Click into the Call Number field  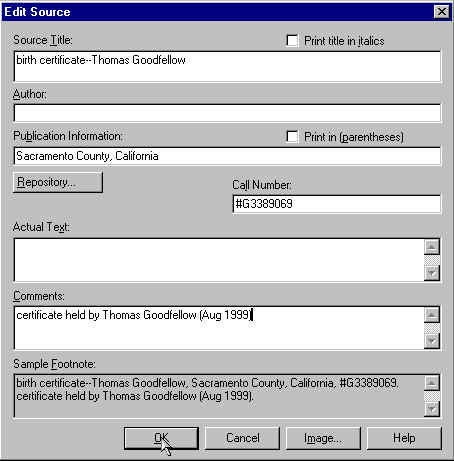[x=337, y=204]
